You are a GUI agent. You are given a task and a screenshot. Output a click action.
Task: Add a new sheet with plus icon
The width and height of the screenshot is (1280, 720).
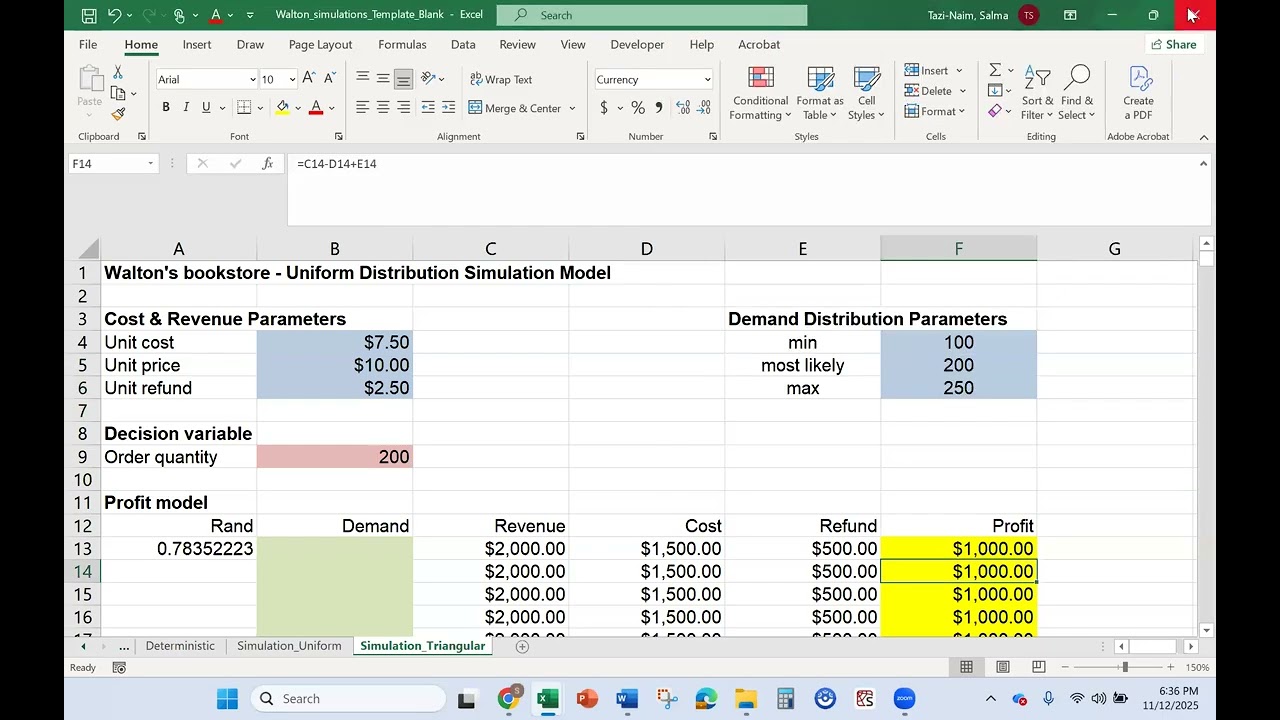tap(522, 647)
